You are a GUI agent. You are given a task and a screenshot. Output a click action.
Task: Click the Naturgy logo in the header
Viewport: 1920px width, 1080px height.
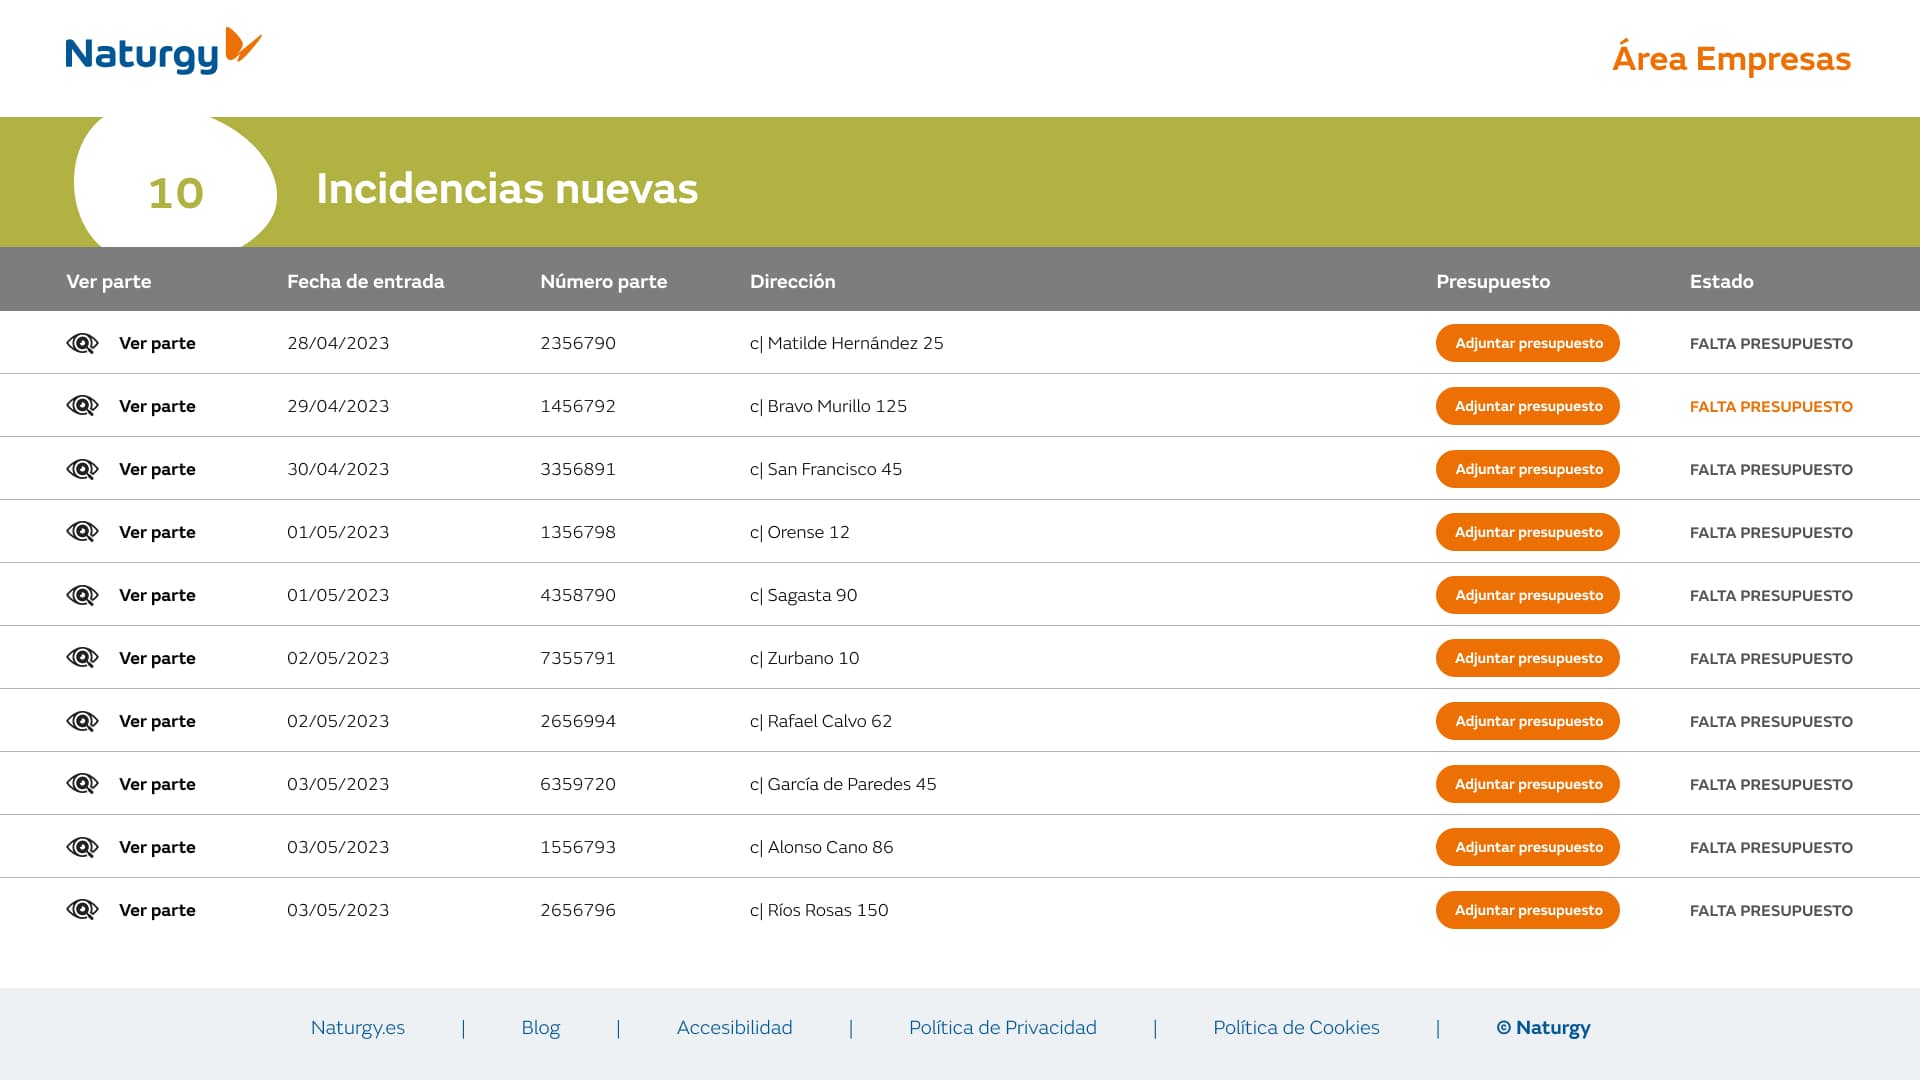tap(163, 52)
